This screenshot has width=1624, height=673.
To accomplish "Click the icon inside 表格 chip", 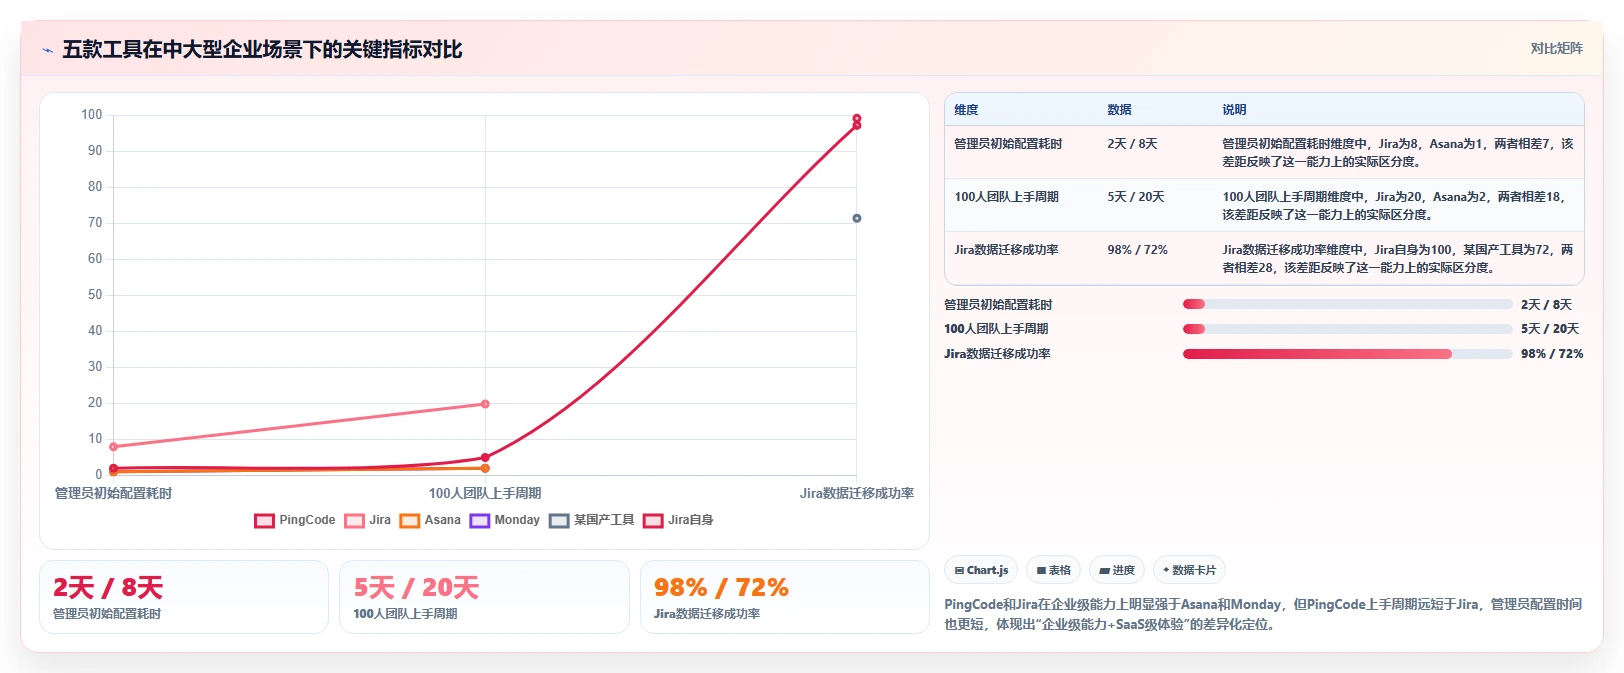I will pos(1041,571).
